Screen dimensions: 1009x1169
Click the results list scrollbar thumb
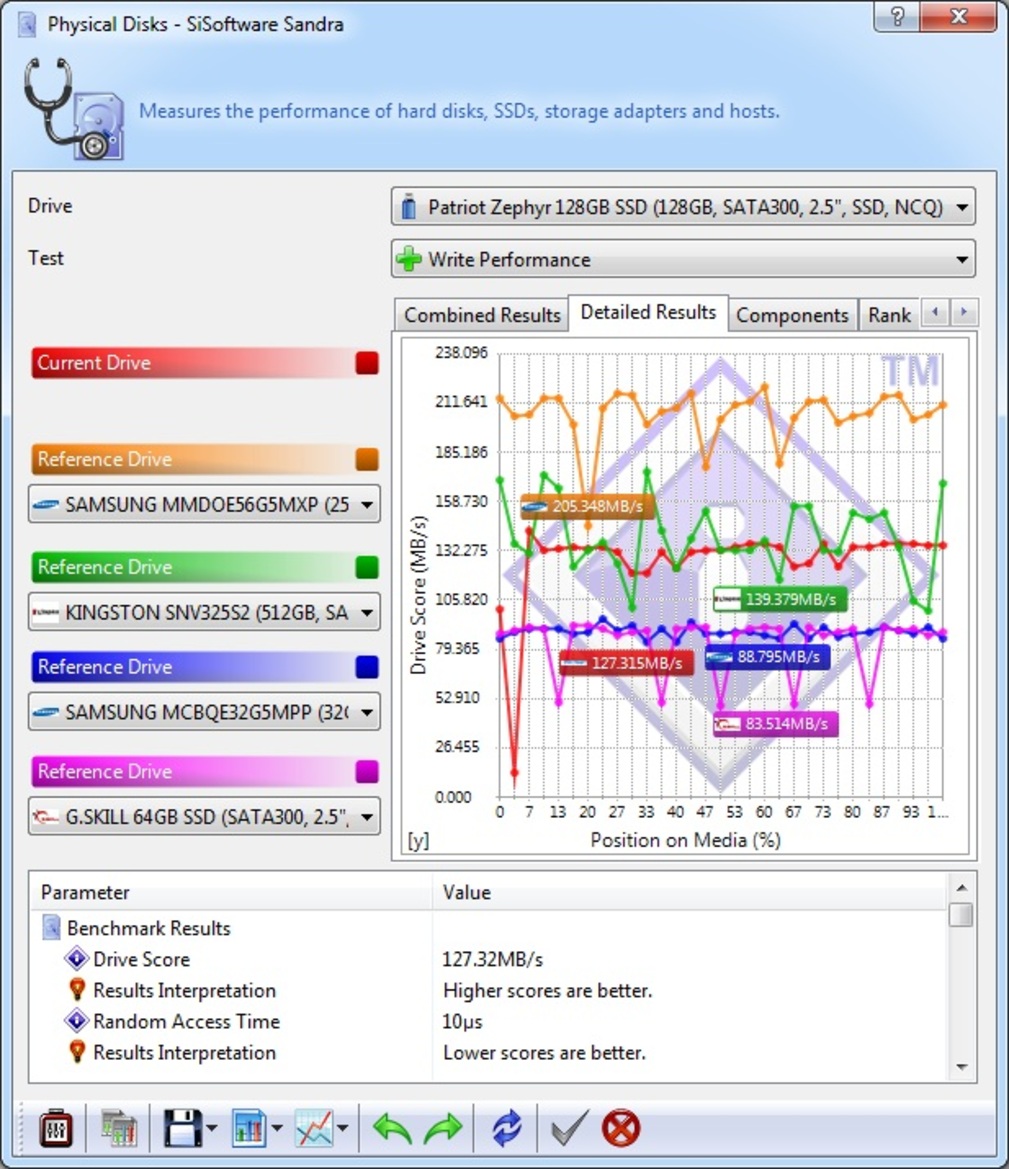(961, 914)
